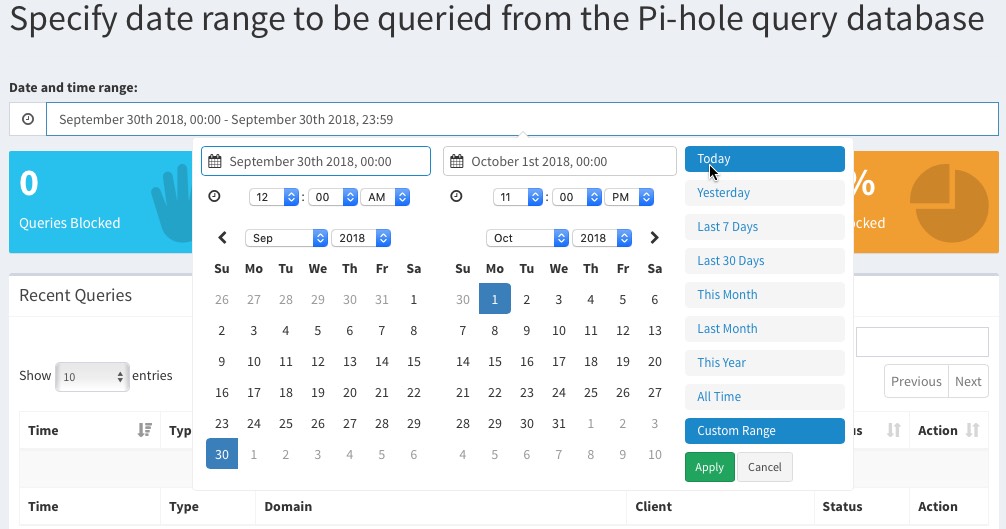The image size is (1006, 529).
Task: Cancel the date range picker
Action: [765, 467]
